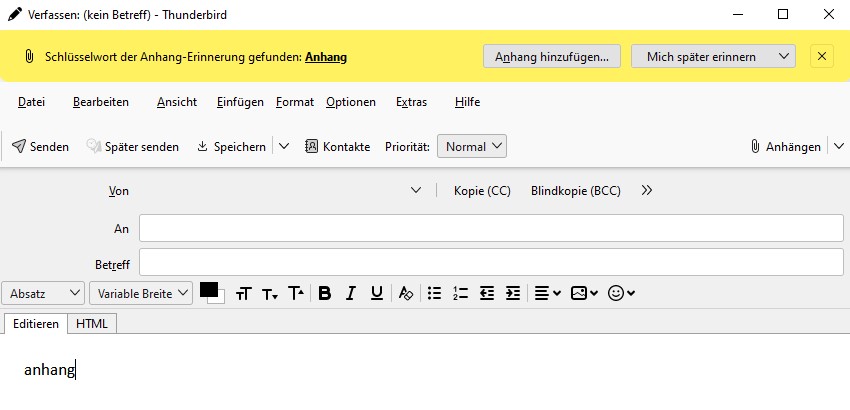Open the Variable Breite font dropdown
The image size is (850, 410).
[141, 294]
